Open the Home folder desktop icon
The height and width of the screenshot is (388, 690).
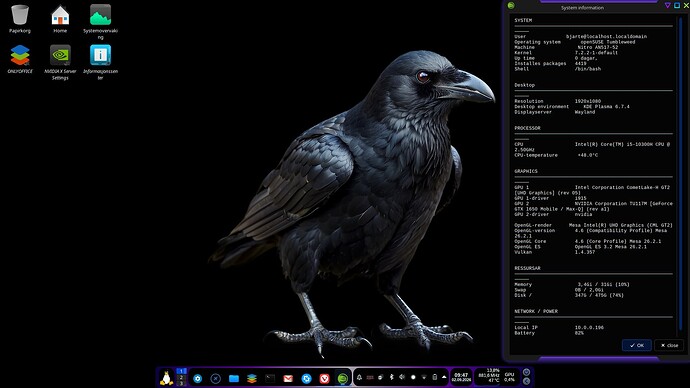[60, 19]
